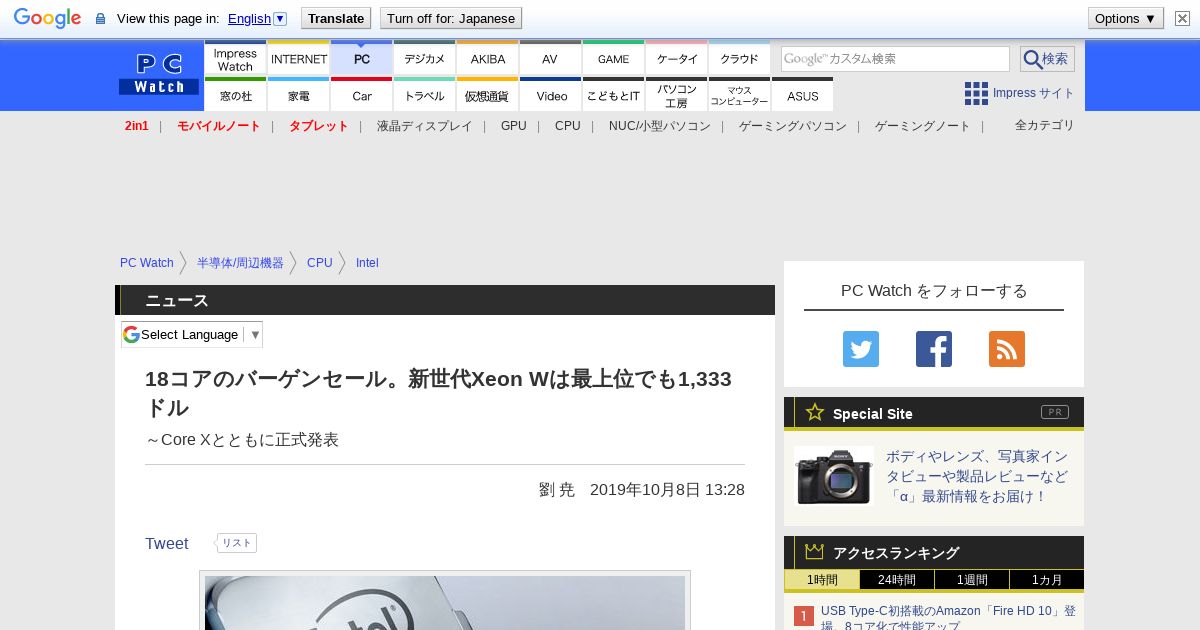The width and height of the screenshot is (1200, 630).
Task: Click Intel breadcrumb link
Action: [x=367, y=263]
